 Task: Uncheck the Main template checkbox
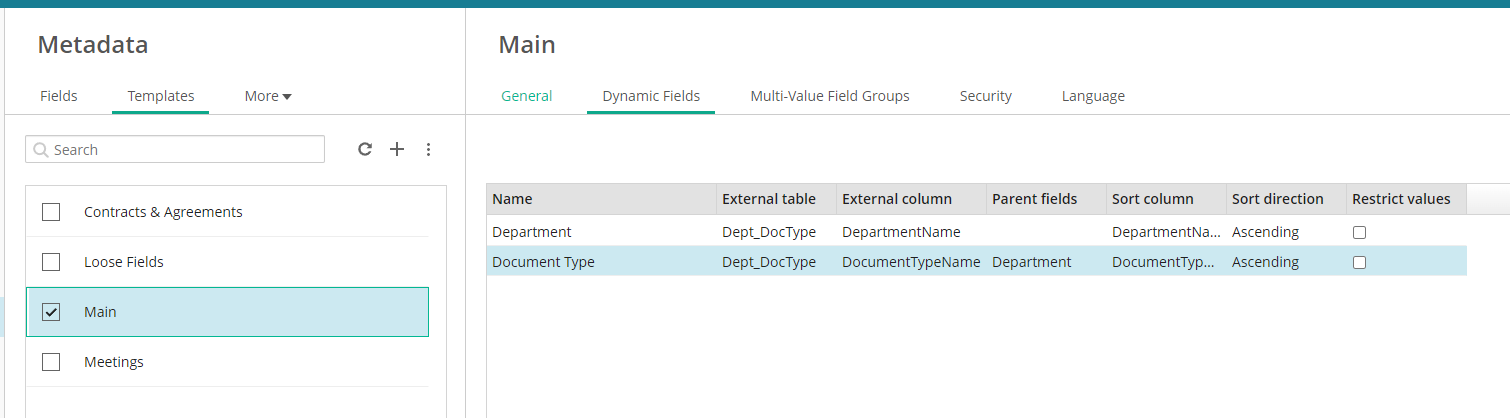coord(51,312)
